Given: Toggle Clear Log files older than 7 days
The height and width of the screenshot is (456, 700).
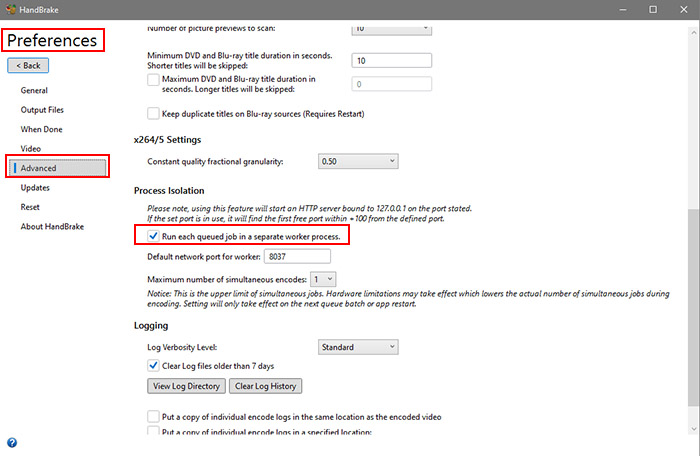Looking at the screenshot, I should 153,365.
